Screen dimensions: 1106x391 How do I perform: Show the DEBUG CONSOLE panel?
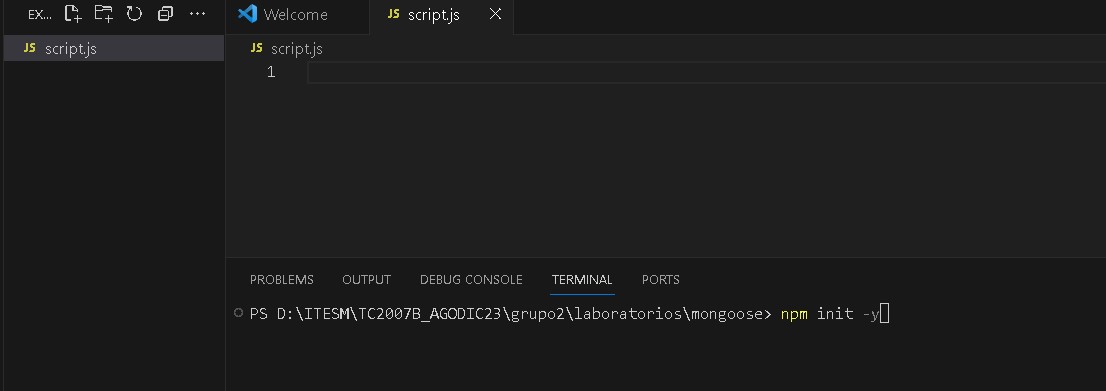(471, 279)
